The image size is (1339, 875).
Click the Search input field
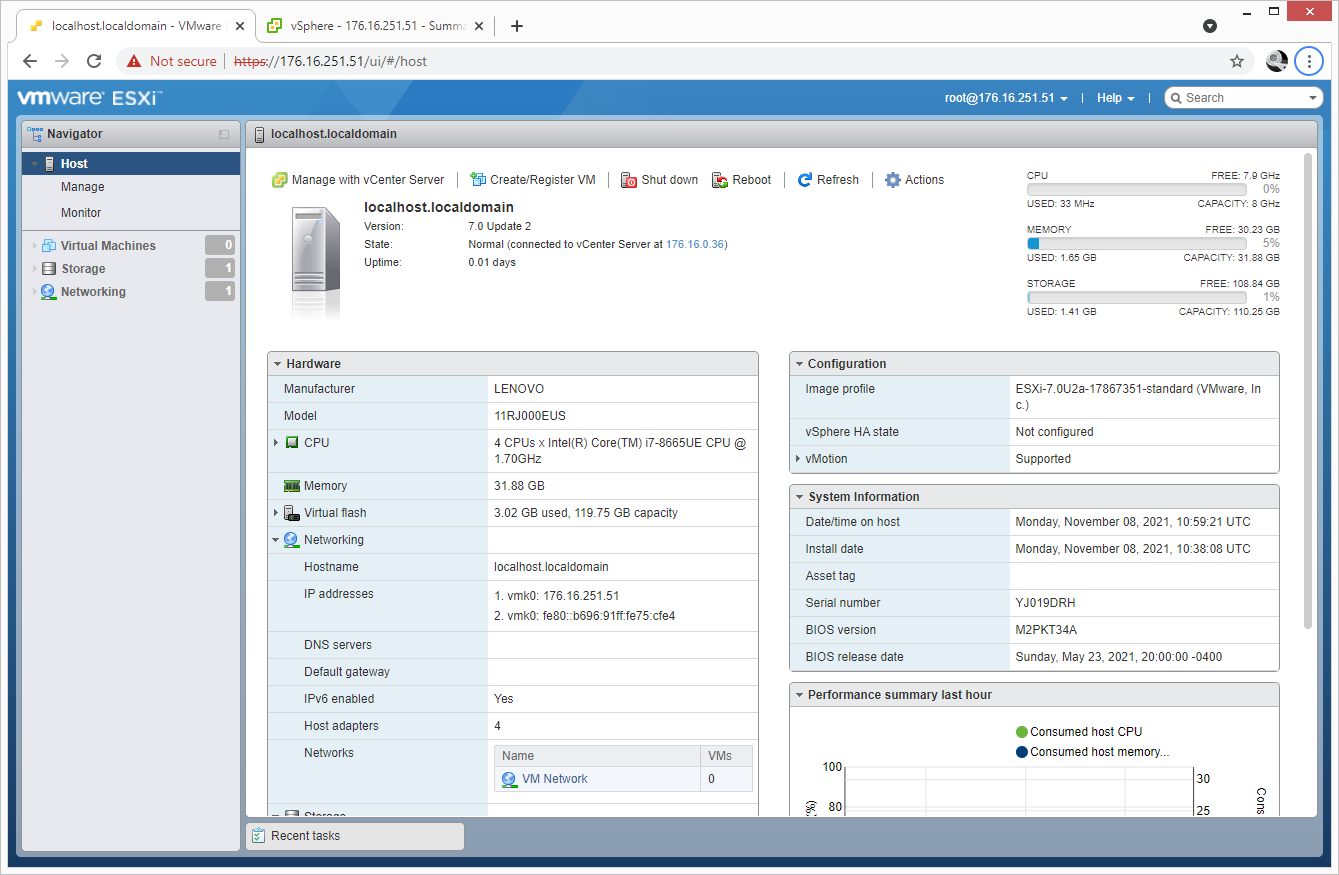pyautogui.click(x=1244, y=98)
